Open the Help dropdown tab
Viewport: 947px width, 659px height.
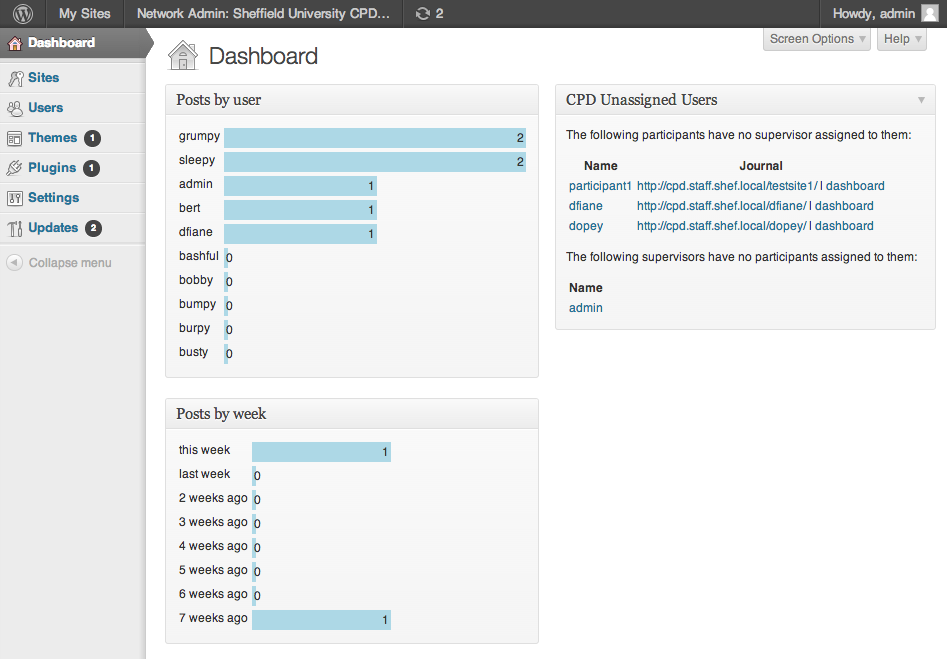click(x=902, y=39)
